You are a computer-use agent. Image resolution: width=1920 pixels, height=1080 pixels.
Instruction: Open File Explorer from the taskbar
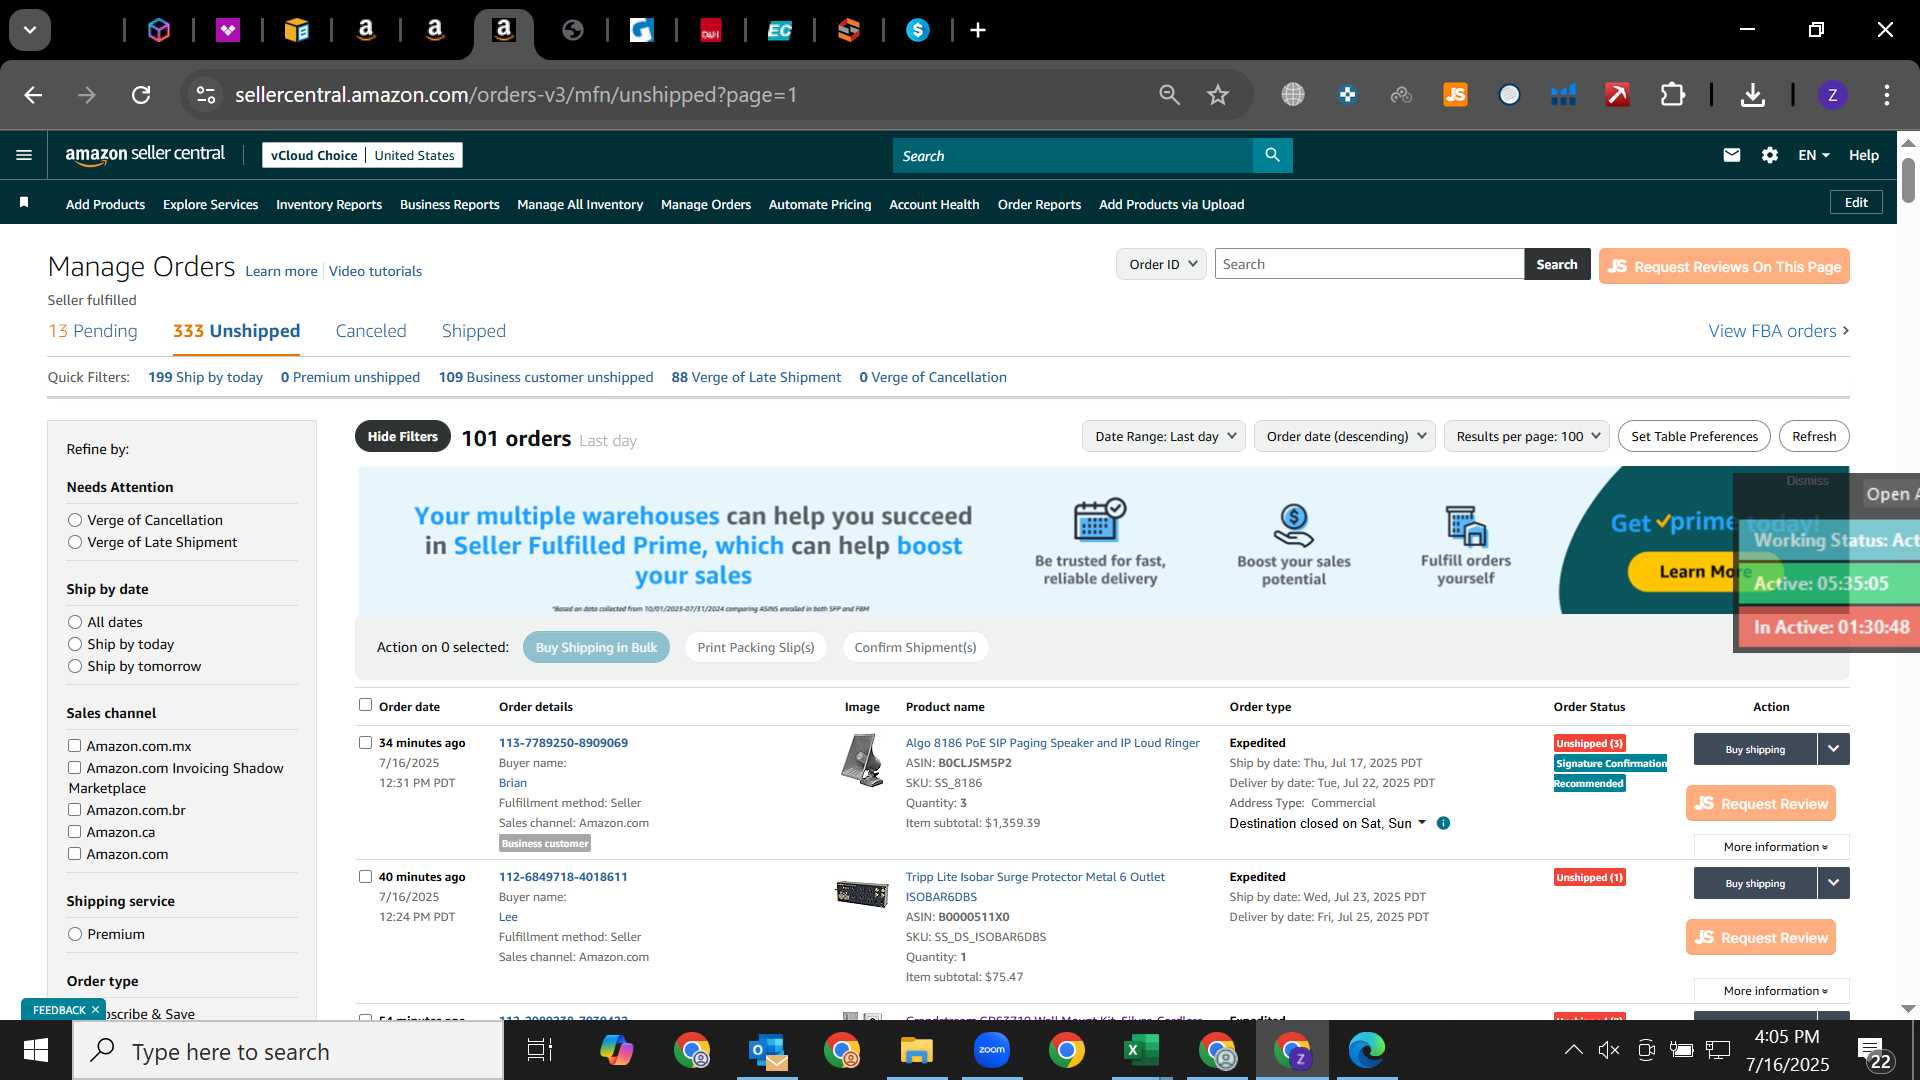(916, 1050)
